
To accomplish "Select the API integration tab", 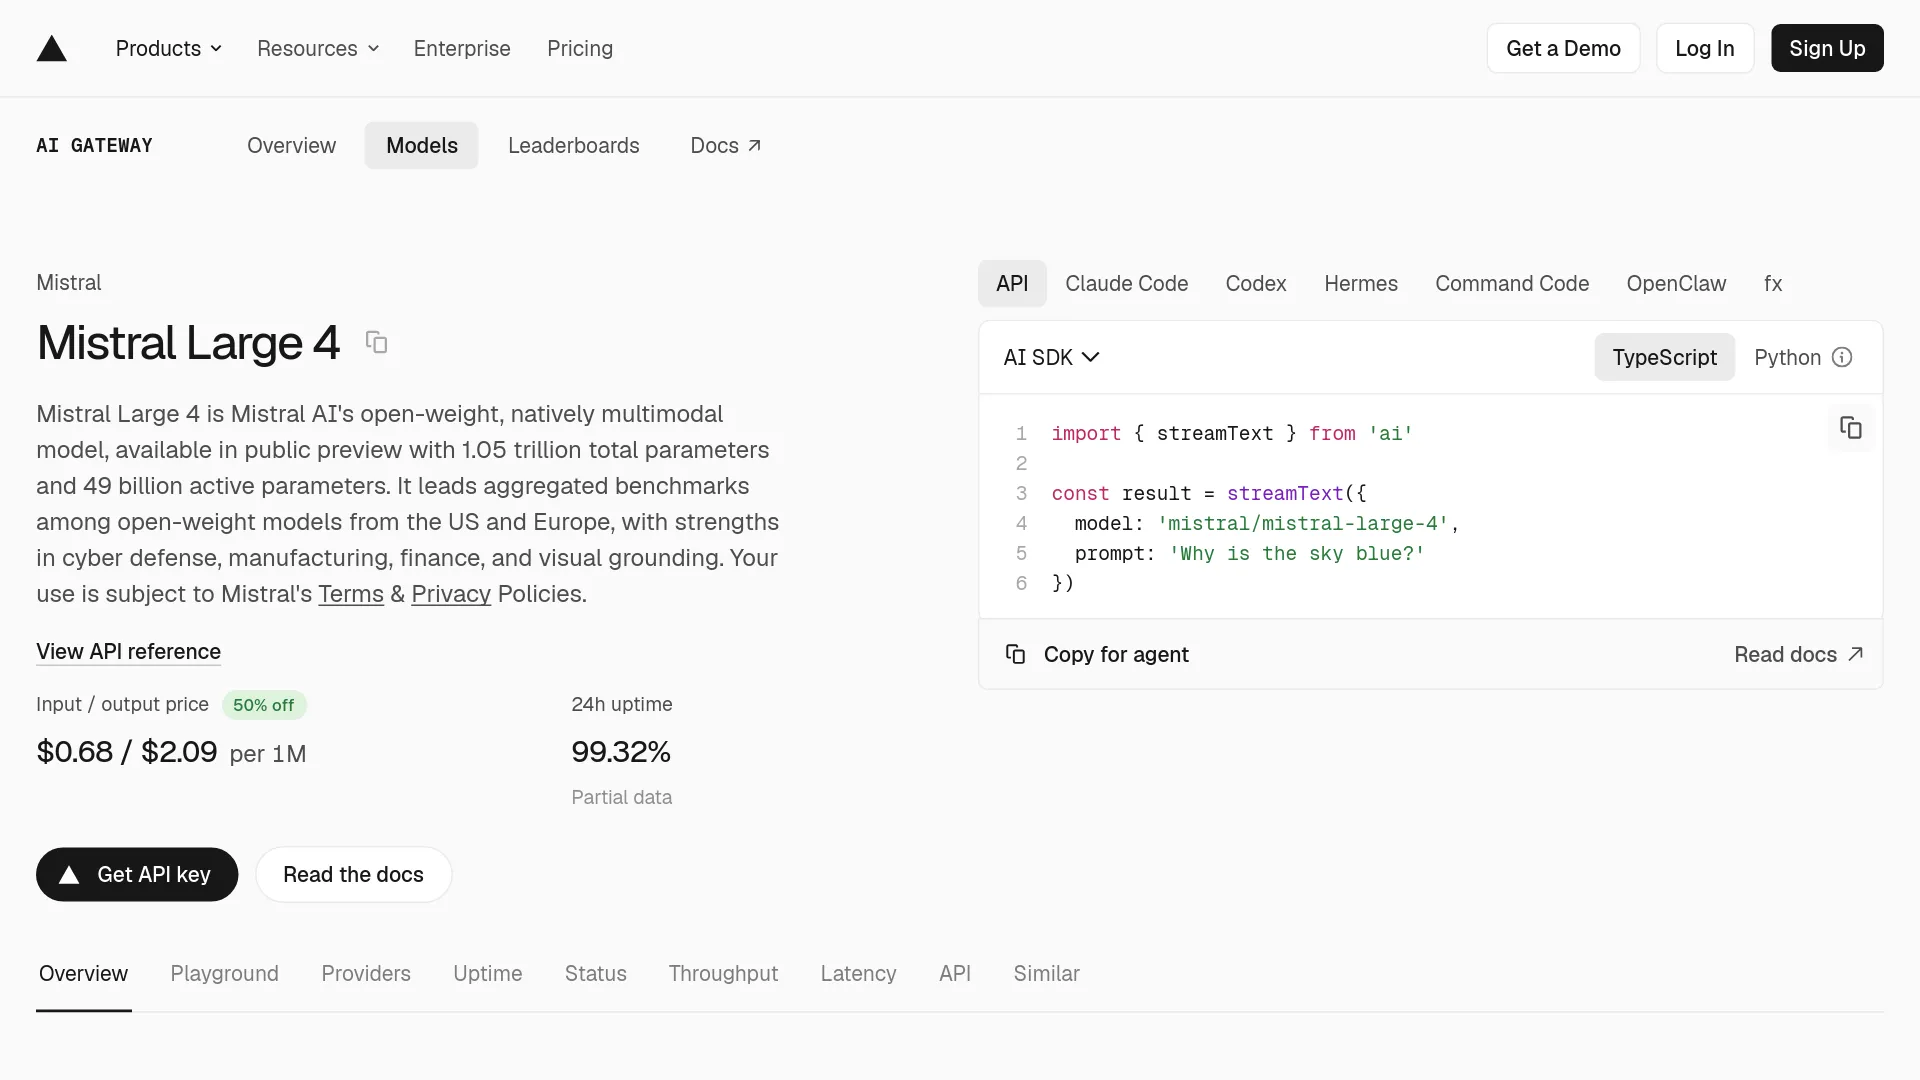I will pyautogui.click(x=1012, y=283).
